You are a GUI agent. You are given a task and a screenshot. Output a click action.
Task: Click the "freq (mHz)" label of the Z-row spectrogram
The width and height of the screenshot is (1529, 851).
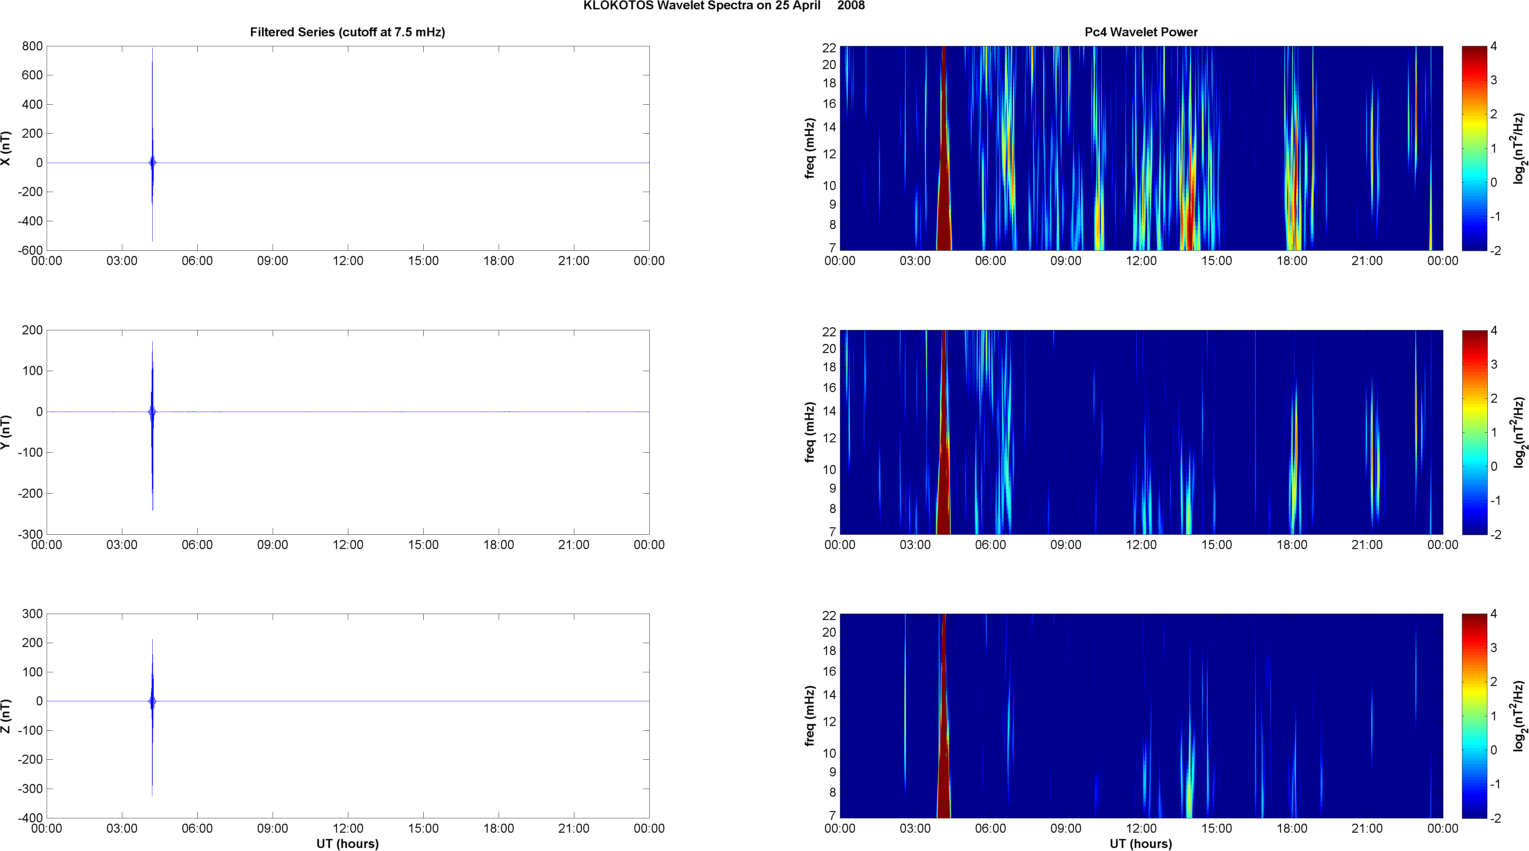(x=809, y=716)
